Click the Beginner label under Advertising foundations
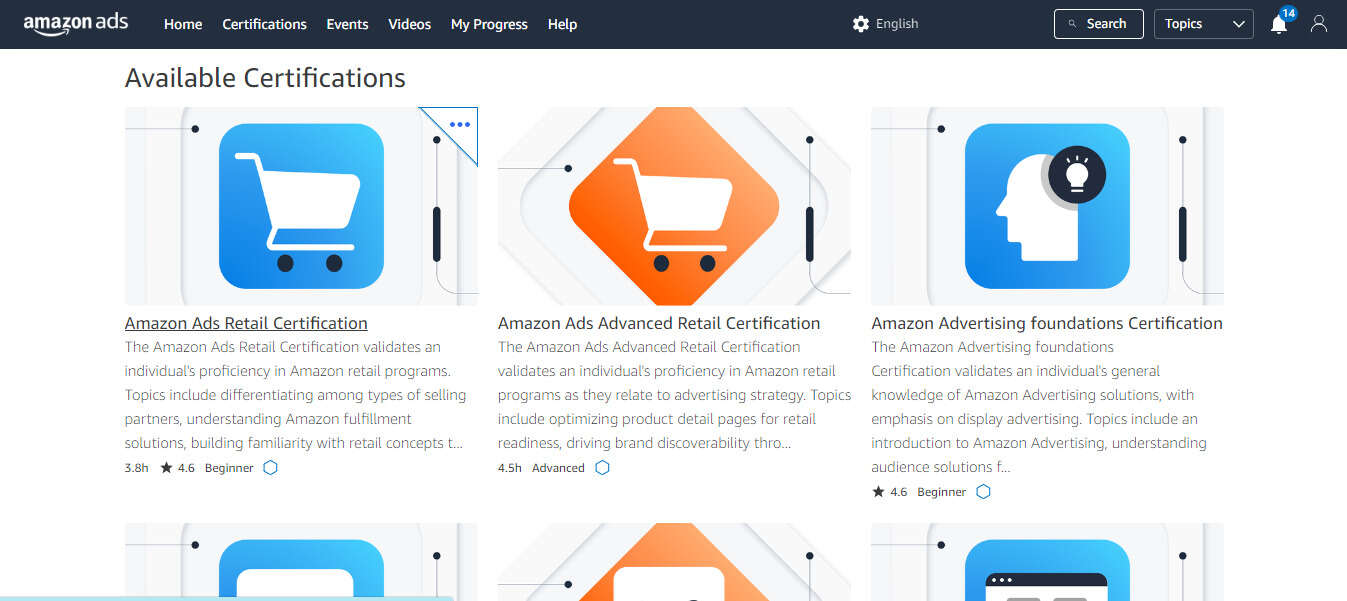Image resolution: width=1347 pixels, height=601 pixels. [942, 492]
